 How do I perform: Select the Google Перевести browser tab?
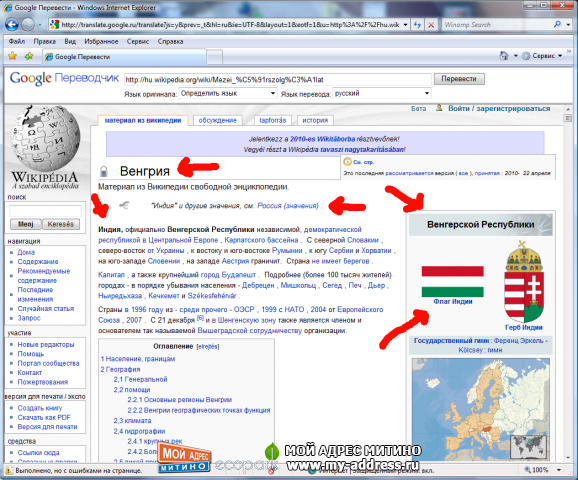(123, 57)
